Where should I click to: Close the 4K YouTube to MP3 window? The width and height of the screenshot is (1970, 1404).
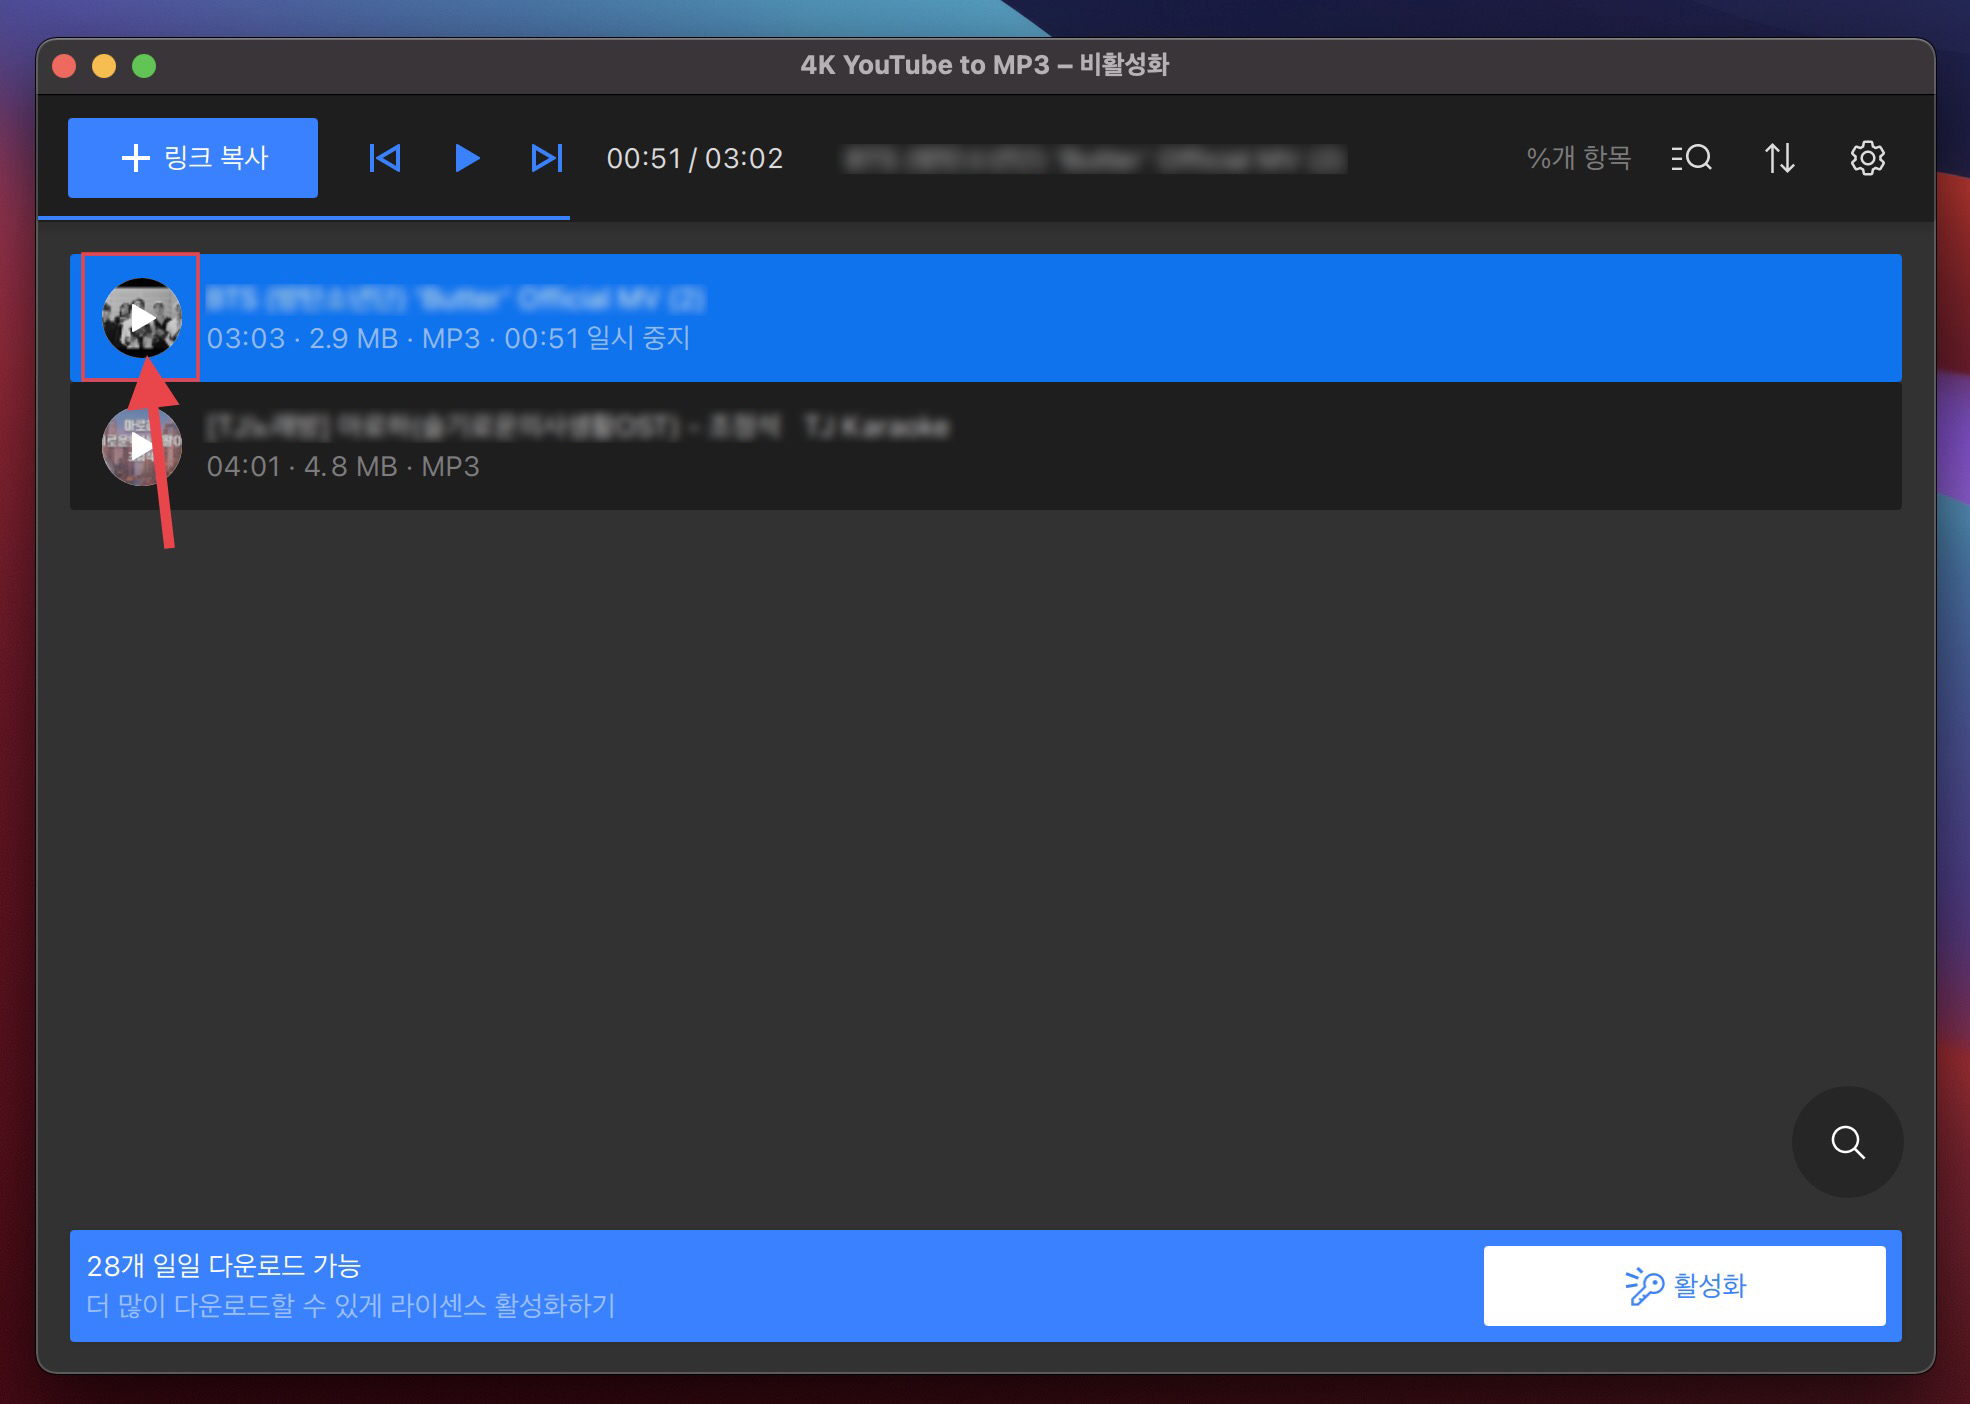pyautogui.click(x=64, y=66)
